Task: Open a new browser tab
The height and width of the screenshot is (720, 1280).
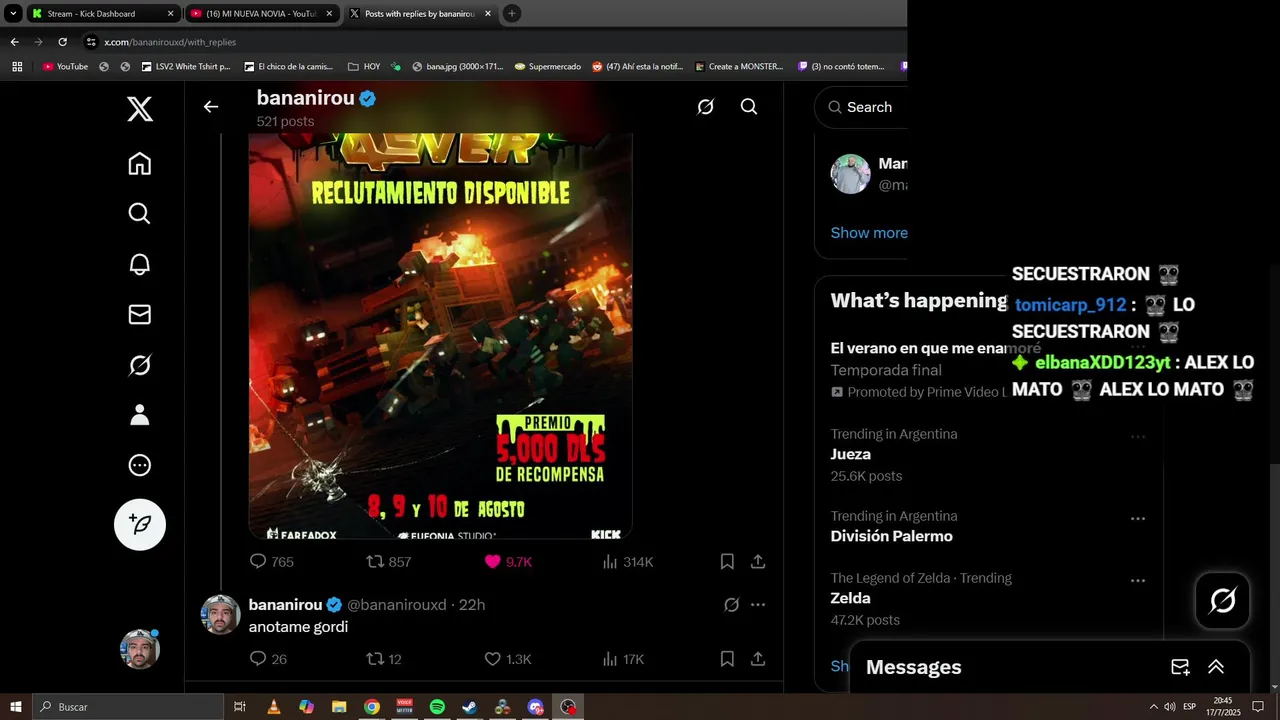Action: [x=512, y=13]
